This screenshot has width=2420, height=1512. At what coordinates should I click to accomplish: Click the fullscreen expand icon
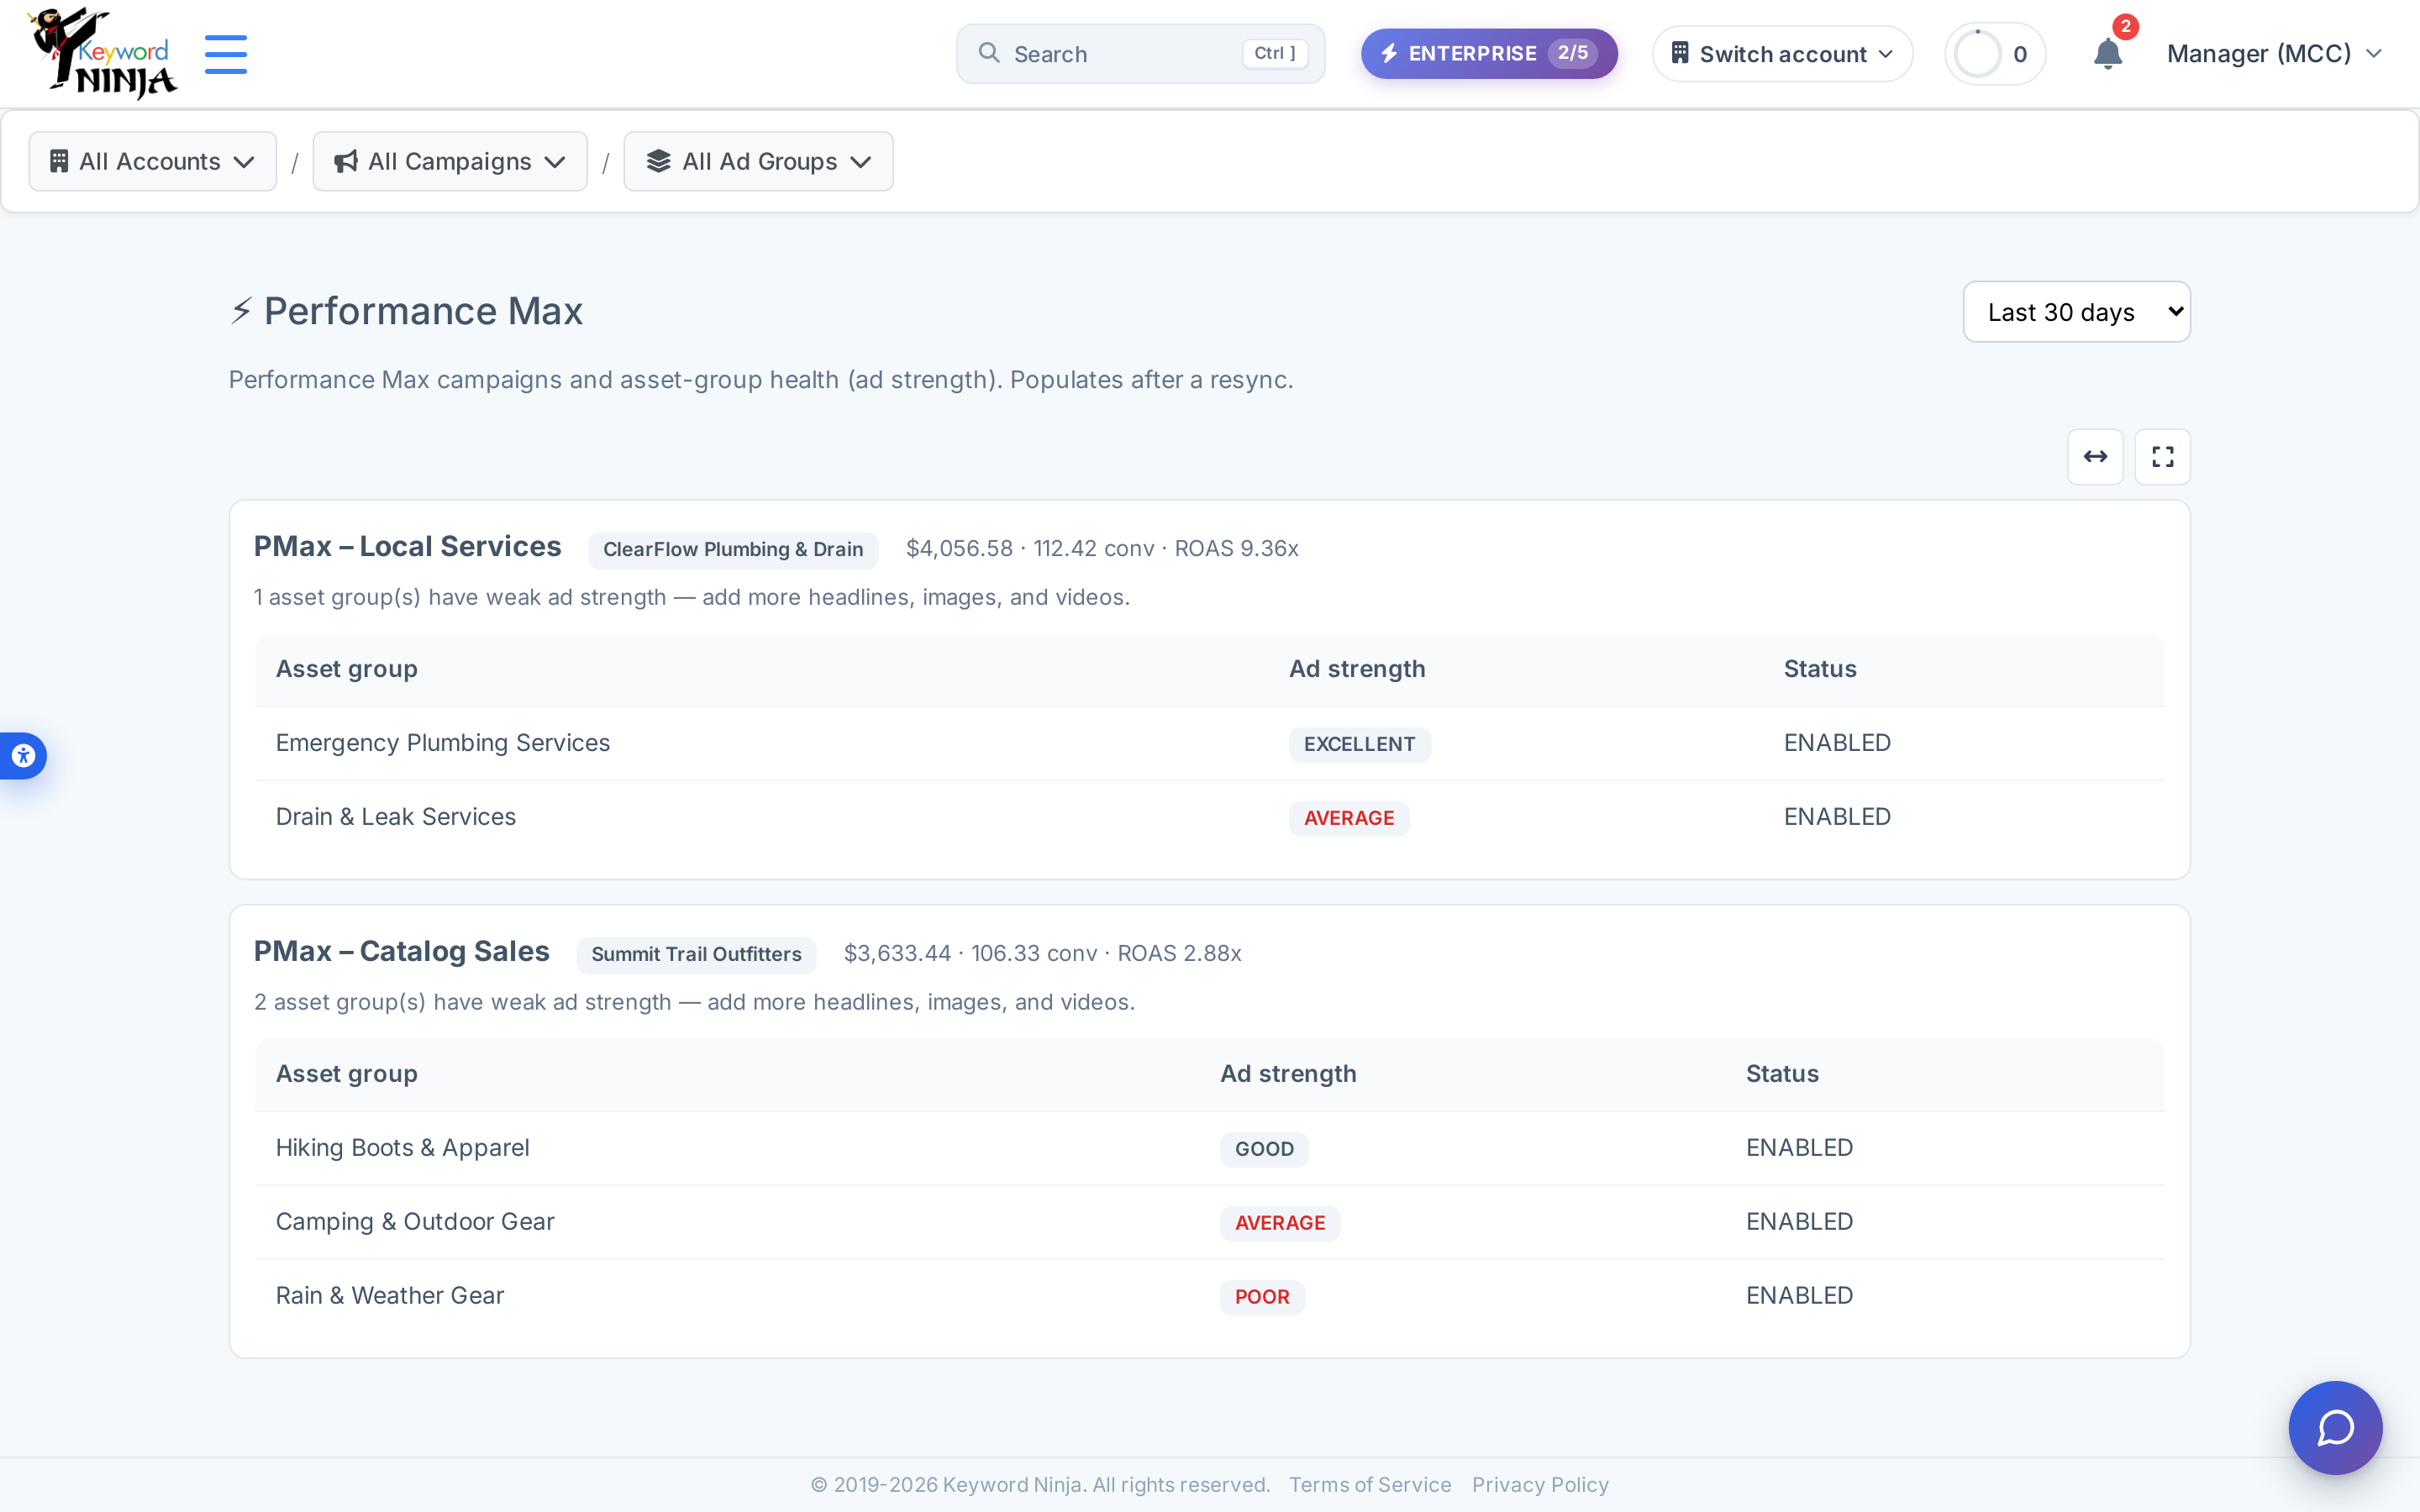click(2162, 457)
